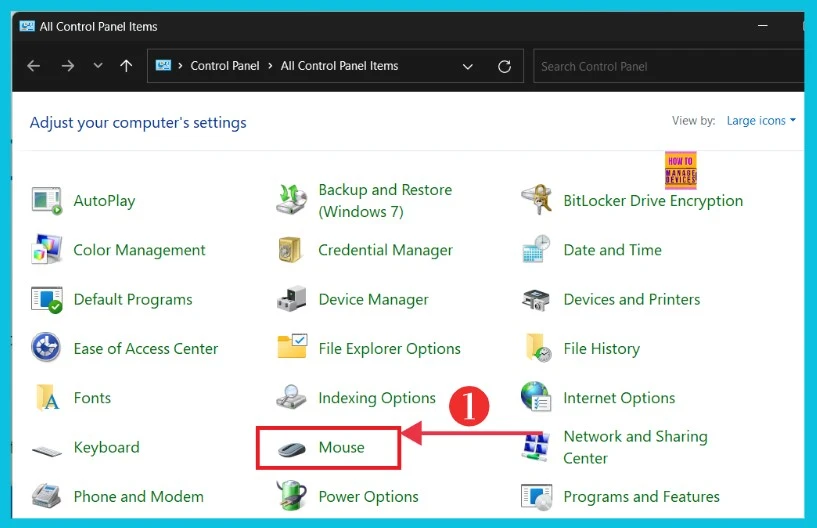Open the Ease of Access Center link
The height and width of the screenshot is (528, 817).
146,348
